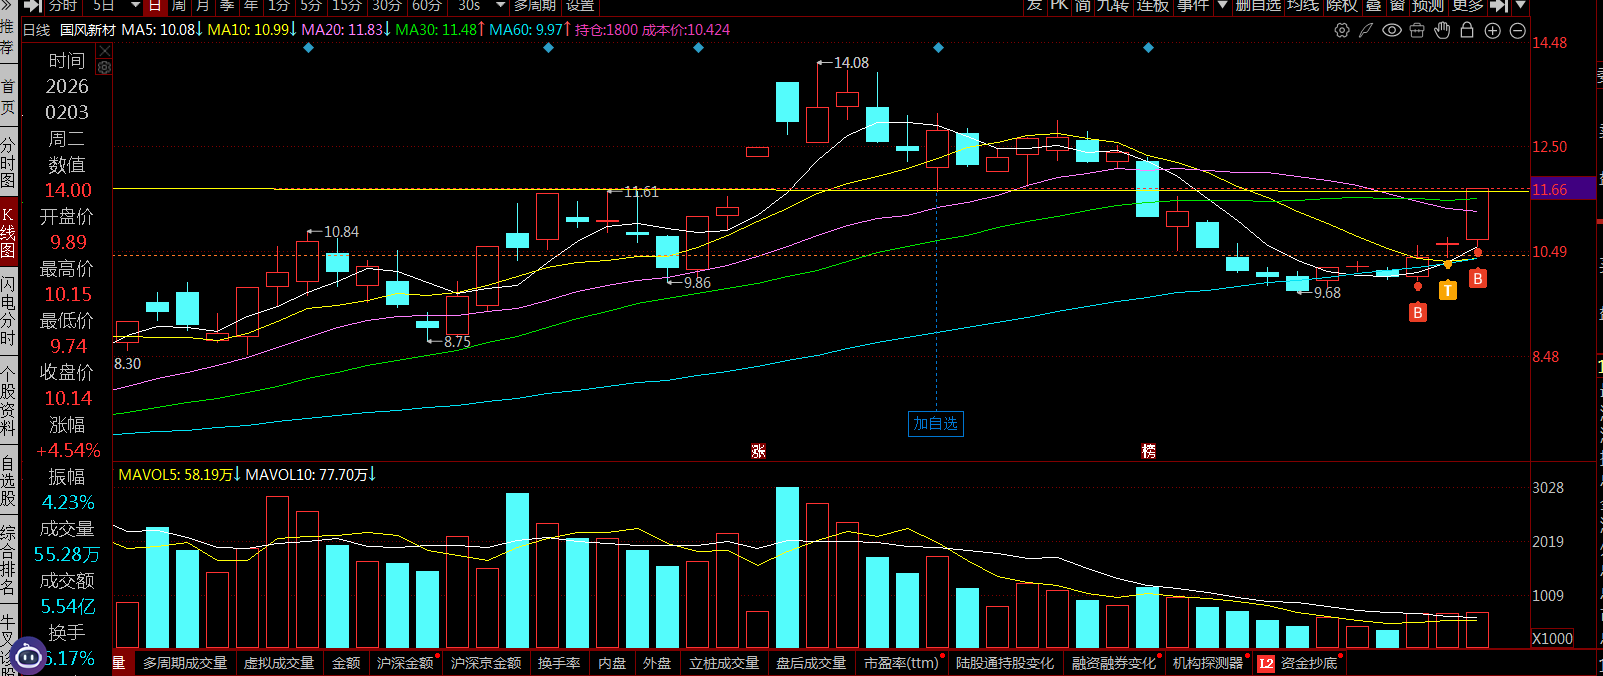Toggle 均线 moving averages display
The height and width of the screenshot is (676, 1603).
(1303, 5)
